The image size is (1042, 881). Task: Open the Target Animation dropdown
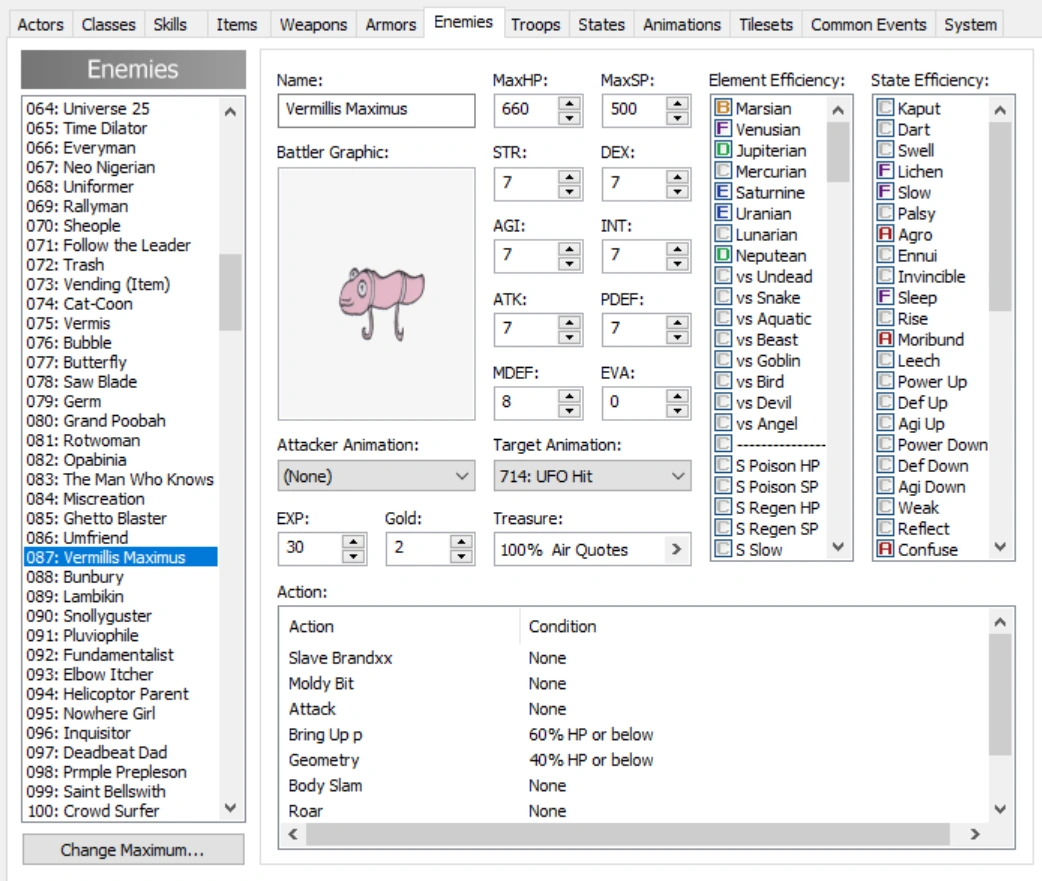(x=592, y=476)
